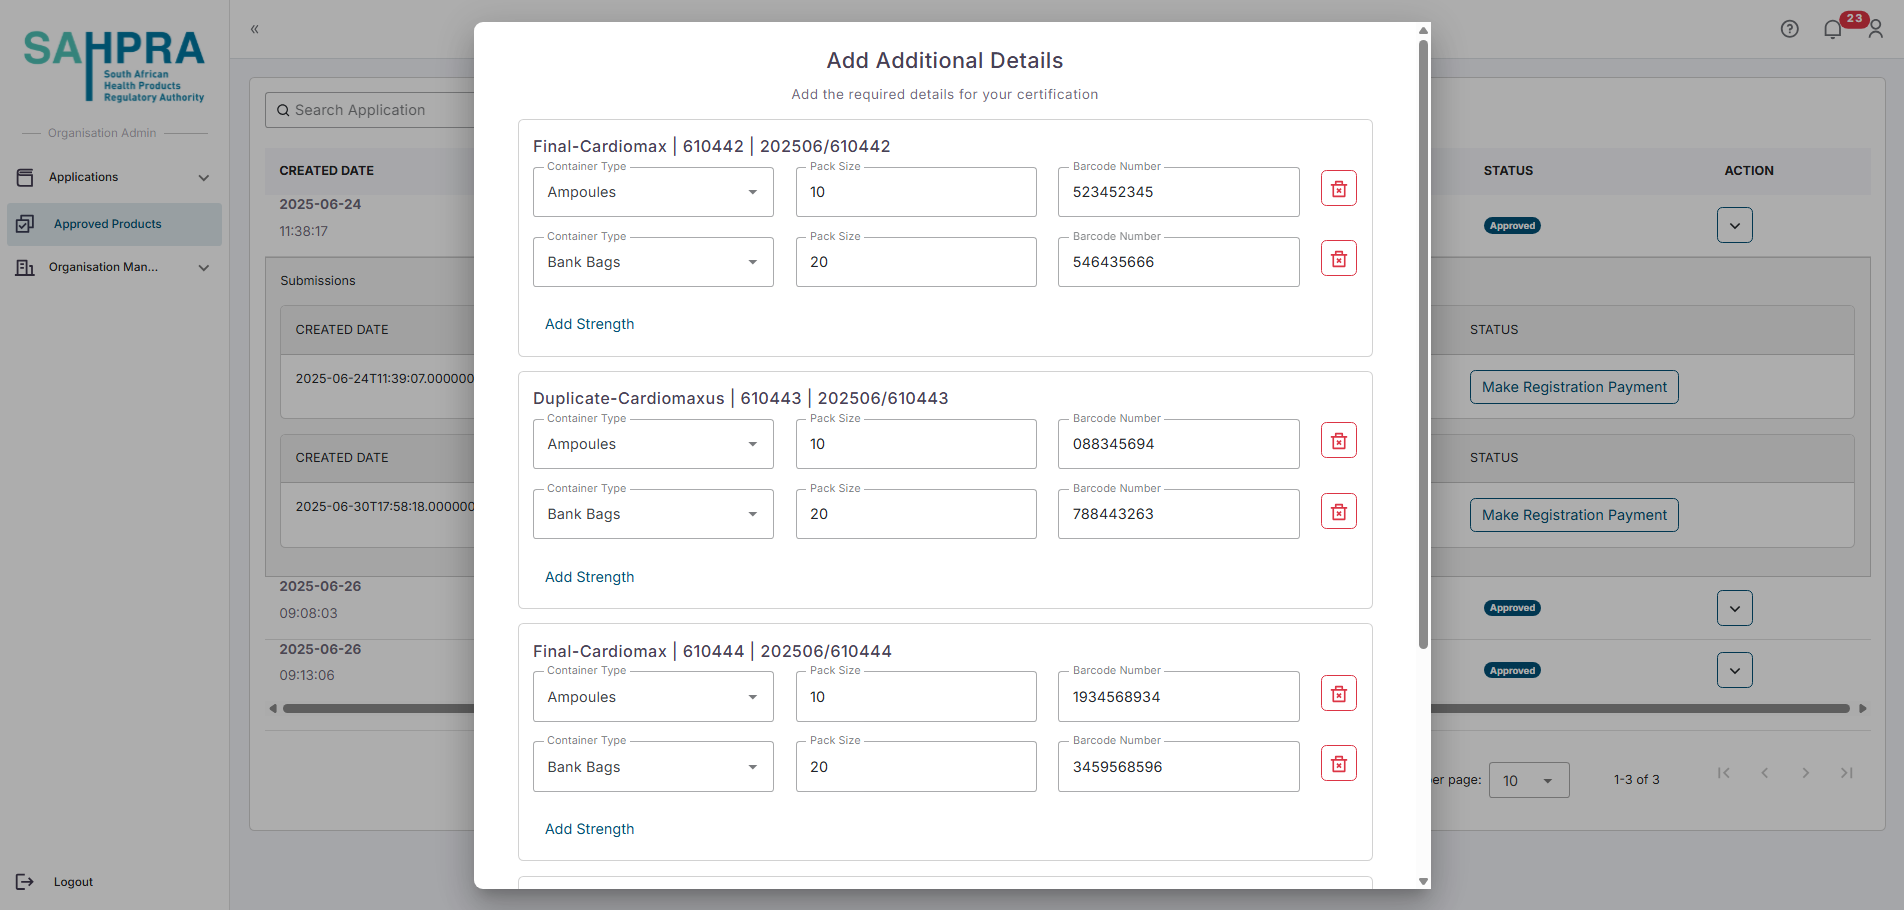This screenshot has width=1904, height=910.
Task: Click Barcode Number field containing 523452345
Action: [x=1177, y=192]
